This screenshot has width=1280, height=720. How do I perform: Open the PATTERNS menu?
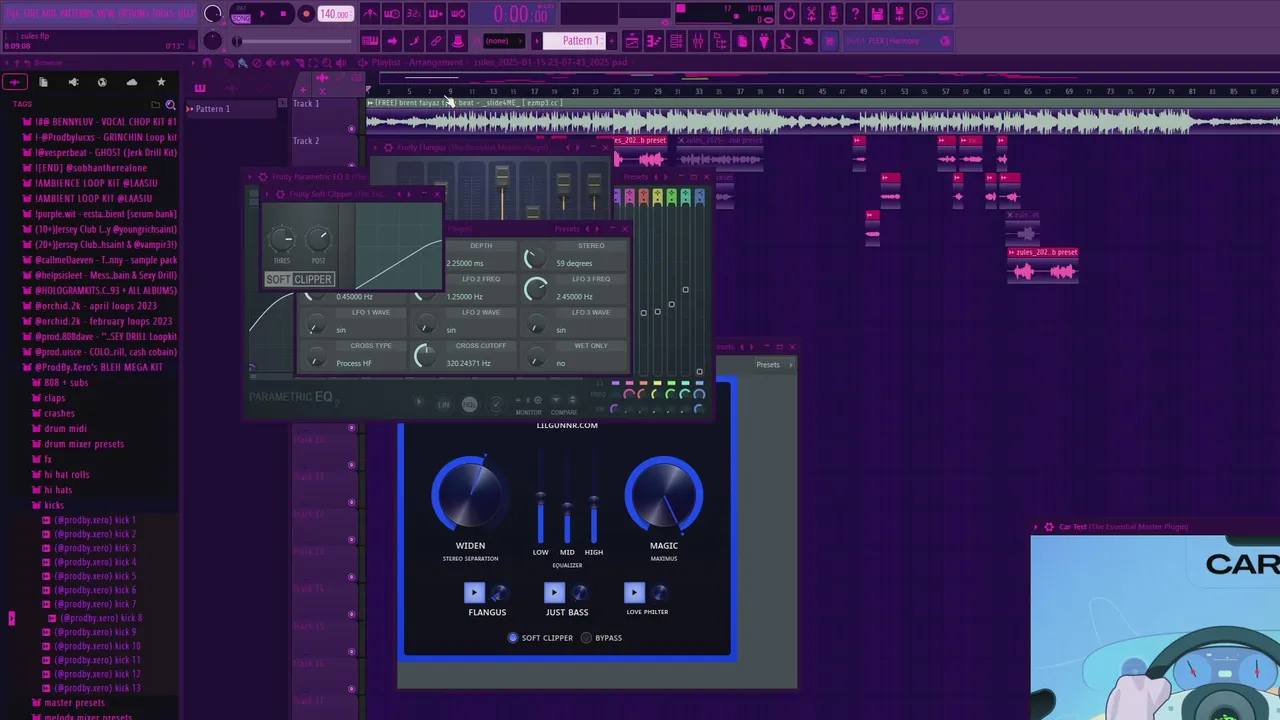click(x=77, y=14)
